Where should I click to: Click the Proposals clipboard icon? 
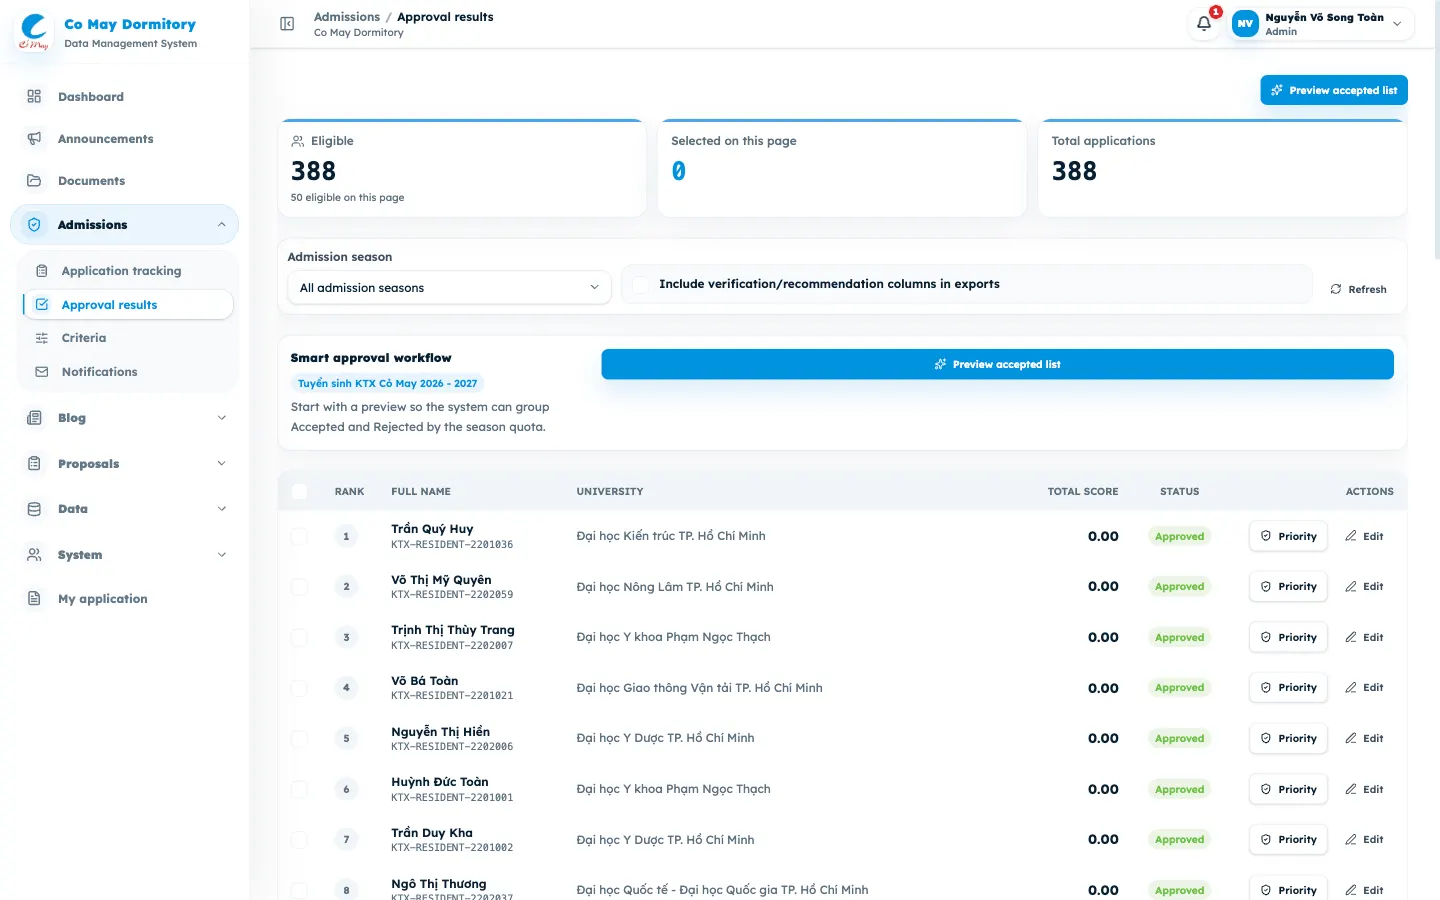pos(34,464)
